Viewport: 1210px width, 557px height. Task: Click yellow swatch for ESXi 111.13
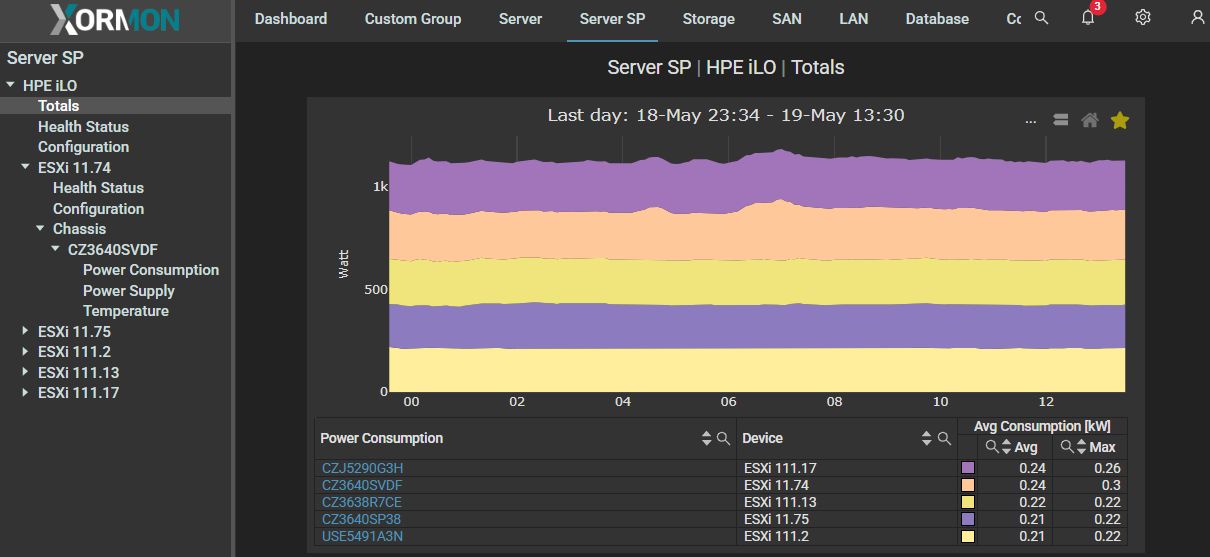click(x=967, y=502)
